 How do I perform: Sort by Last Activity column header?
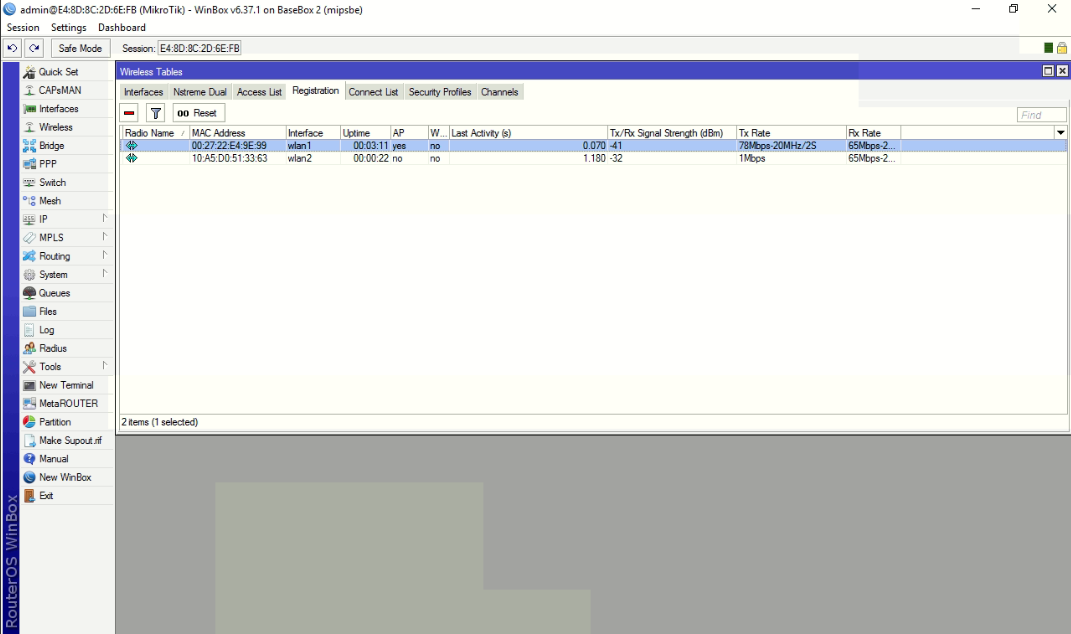tap(528, 133)
